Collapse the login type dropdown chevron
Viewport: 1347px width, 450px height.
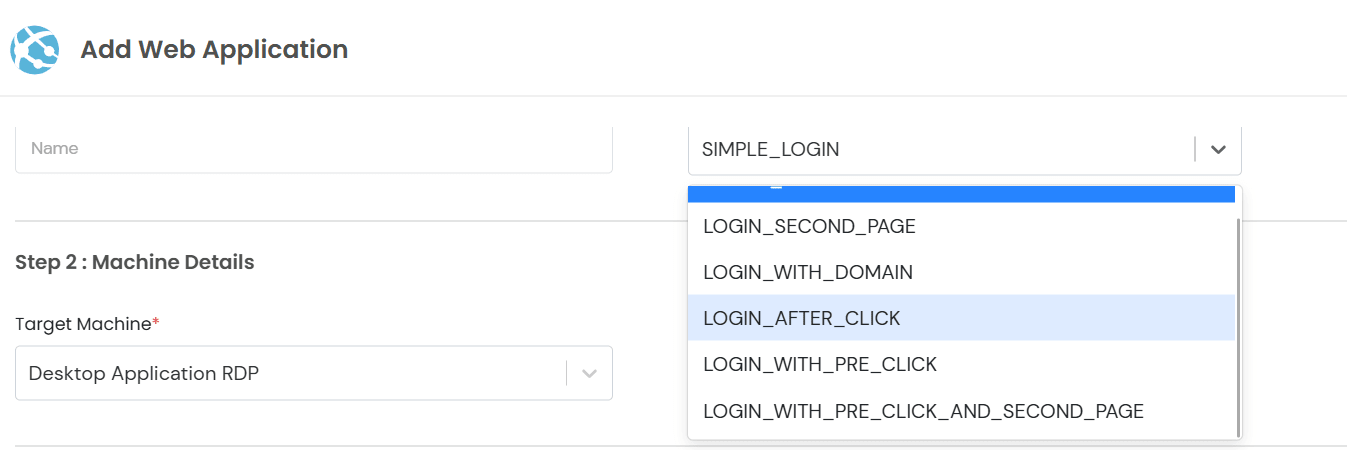point(1218,150)
